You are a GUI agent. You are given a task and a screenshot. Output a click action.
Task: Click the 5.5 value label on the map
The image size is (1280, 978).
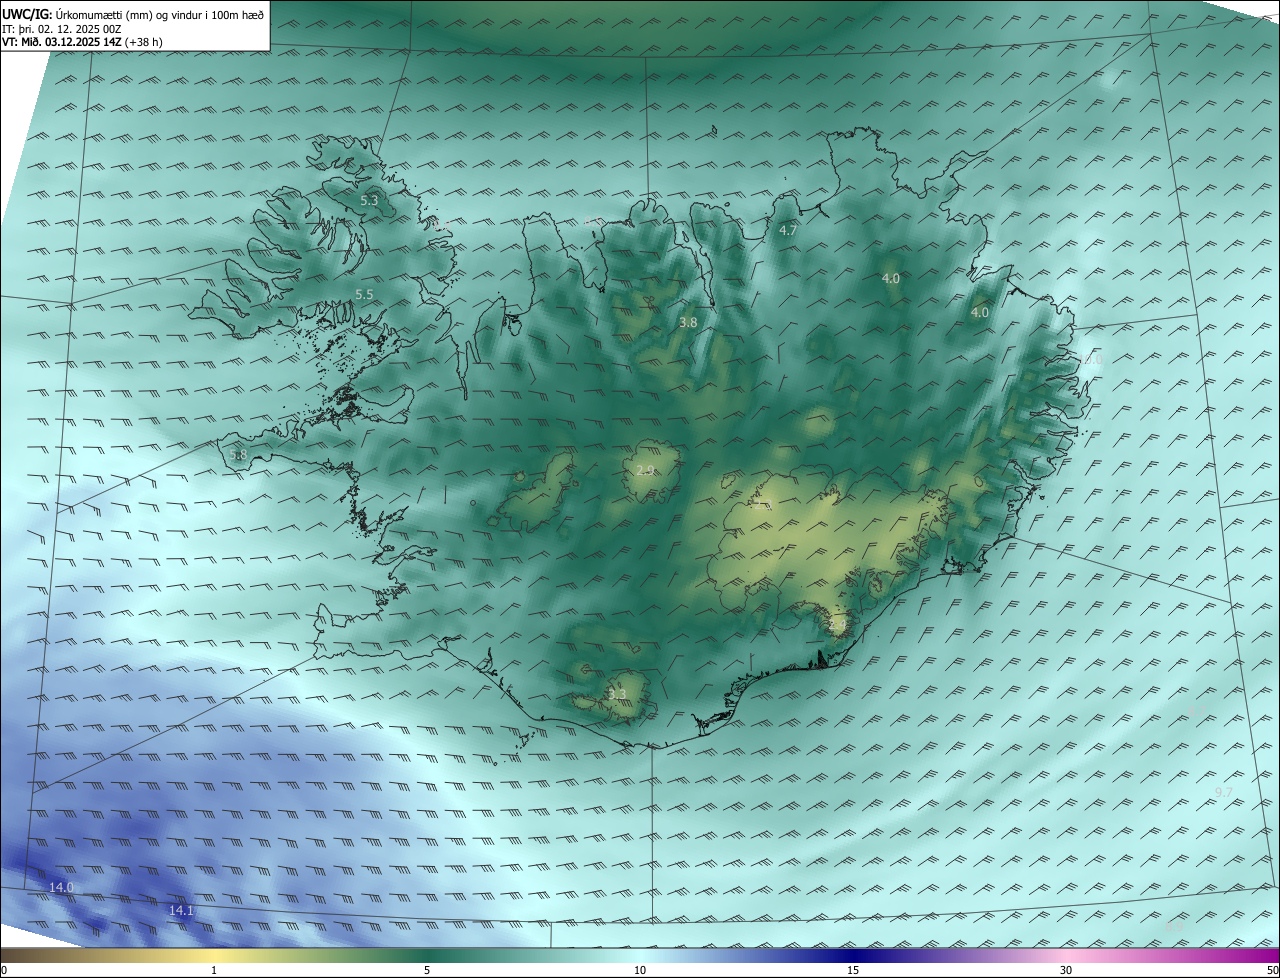pos(364,294)
